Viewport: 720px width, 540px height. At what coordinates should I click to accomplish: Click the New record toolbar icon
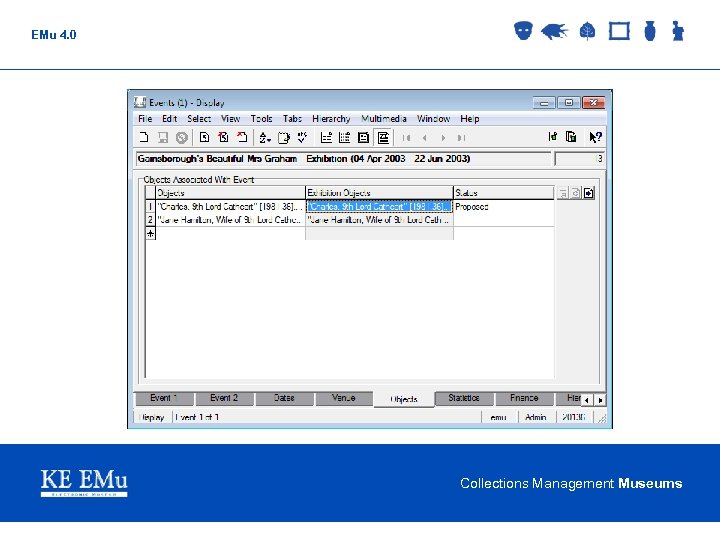point(144,137)
